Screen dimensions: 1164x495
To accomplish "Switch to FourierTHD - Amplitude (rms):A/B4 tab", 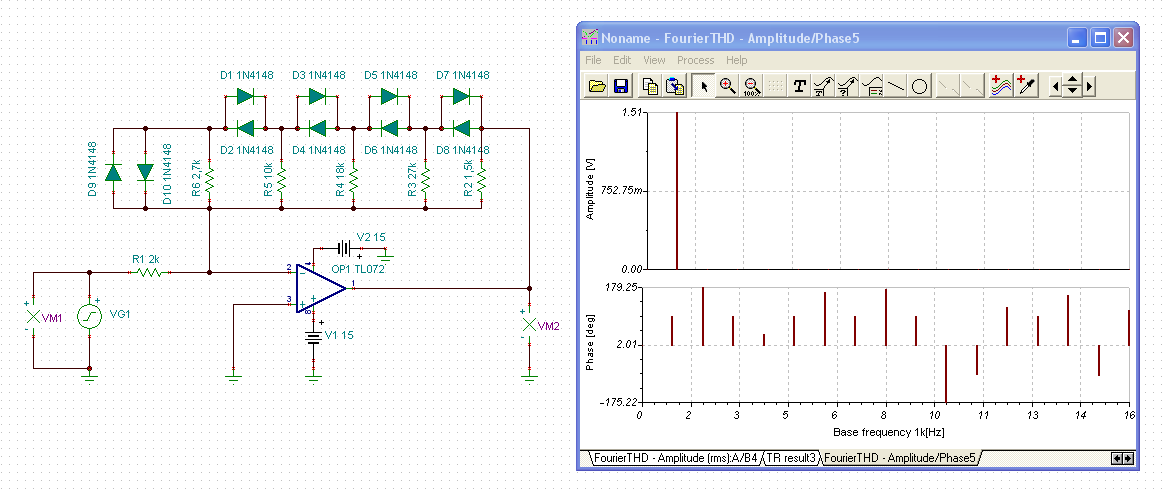I will 675,458.
